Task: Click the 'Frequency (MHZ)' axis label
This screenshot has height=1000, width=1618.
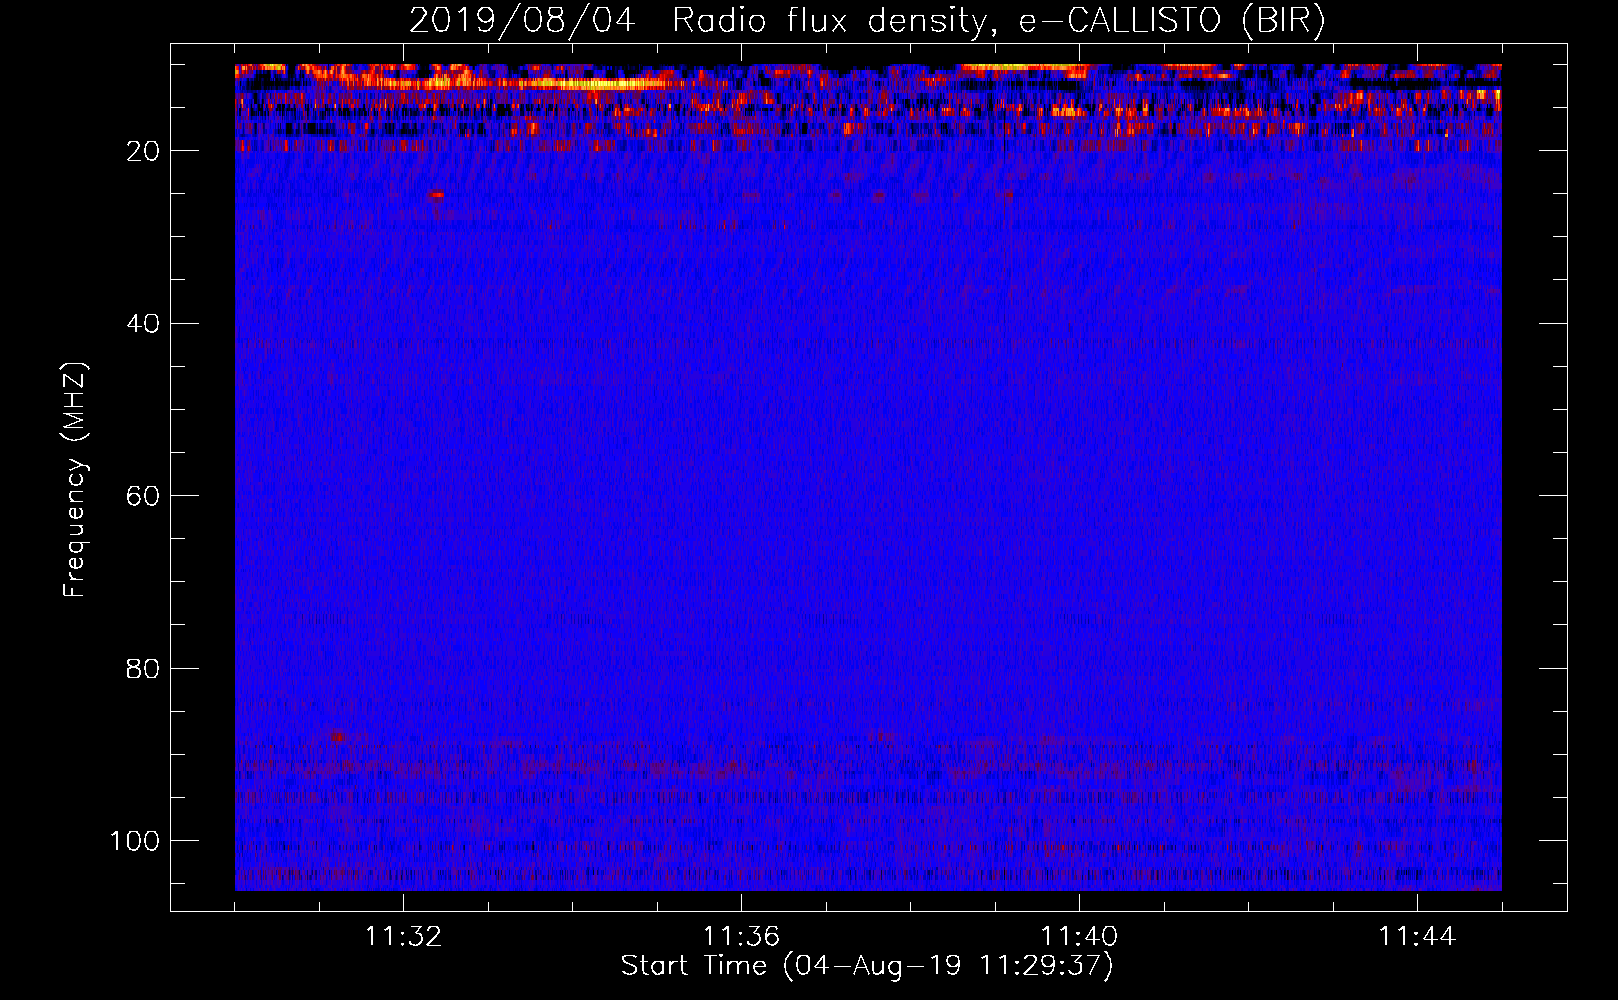Action: tap(75, 480)
